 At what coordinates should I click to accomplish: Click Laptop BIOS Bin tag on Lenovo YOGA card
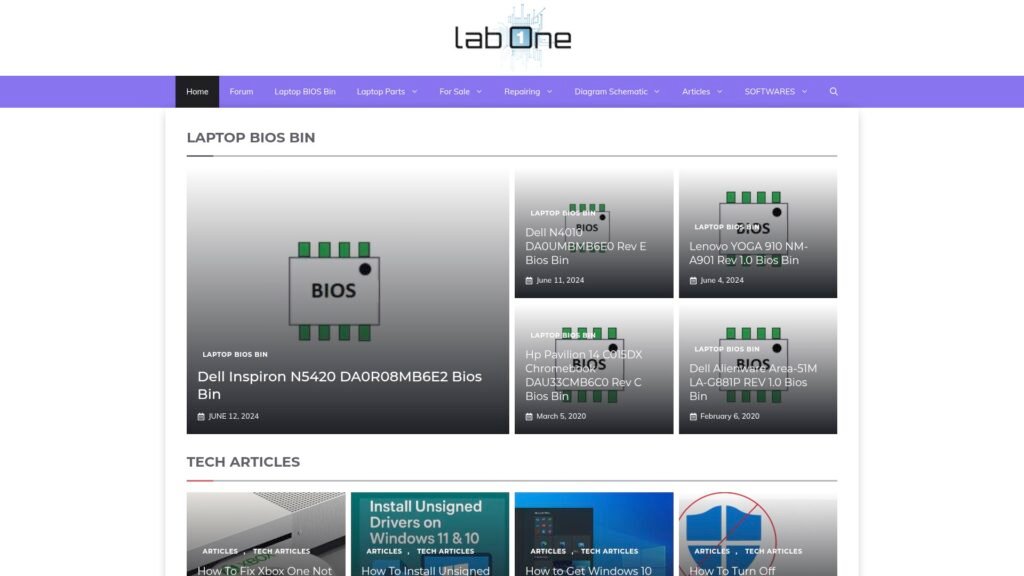(x=727, y=227)
